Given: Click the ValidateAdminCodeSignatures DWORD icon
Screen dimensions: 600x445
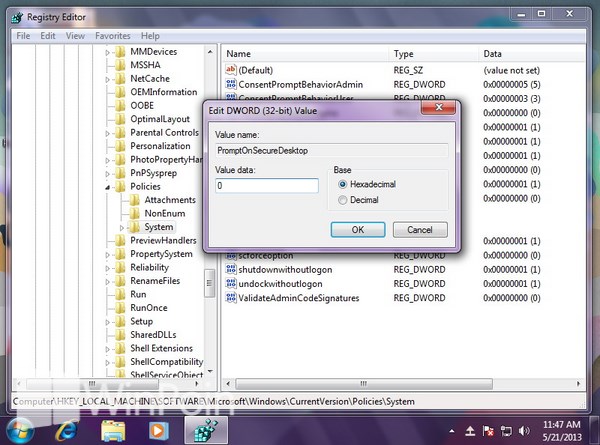Looking at the screenshot, I should tap(230, 298).
